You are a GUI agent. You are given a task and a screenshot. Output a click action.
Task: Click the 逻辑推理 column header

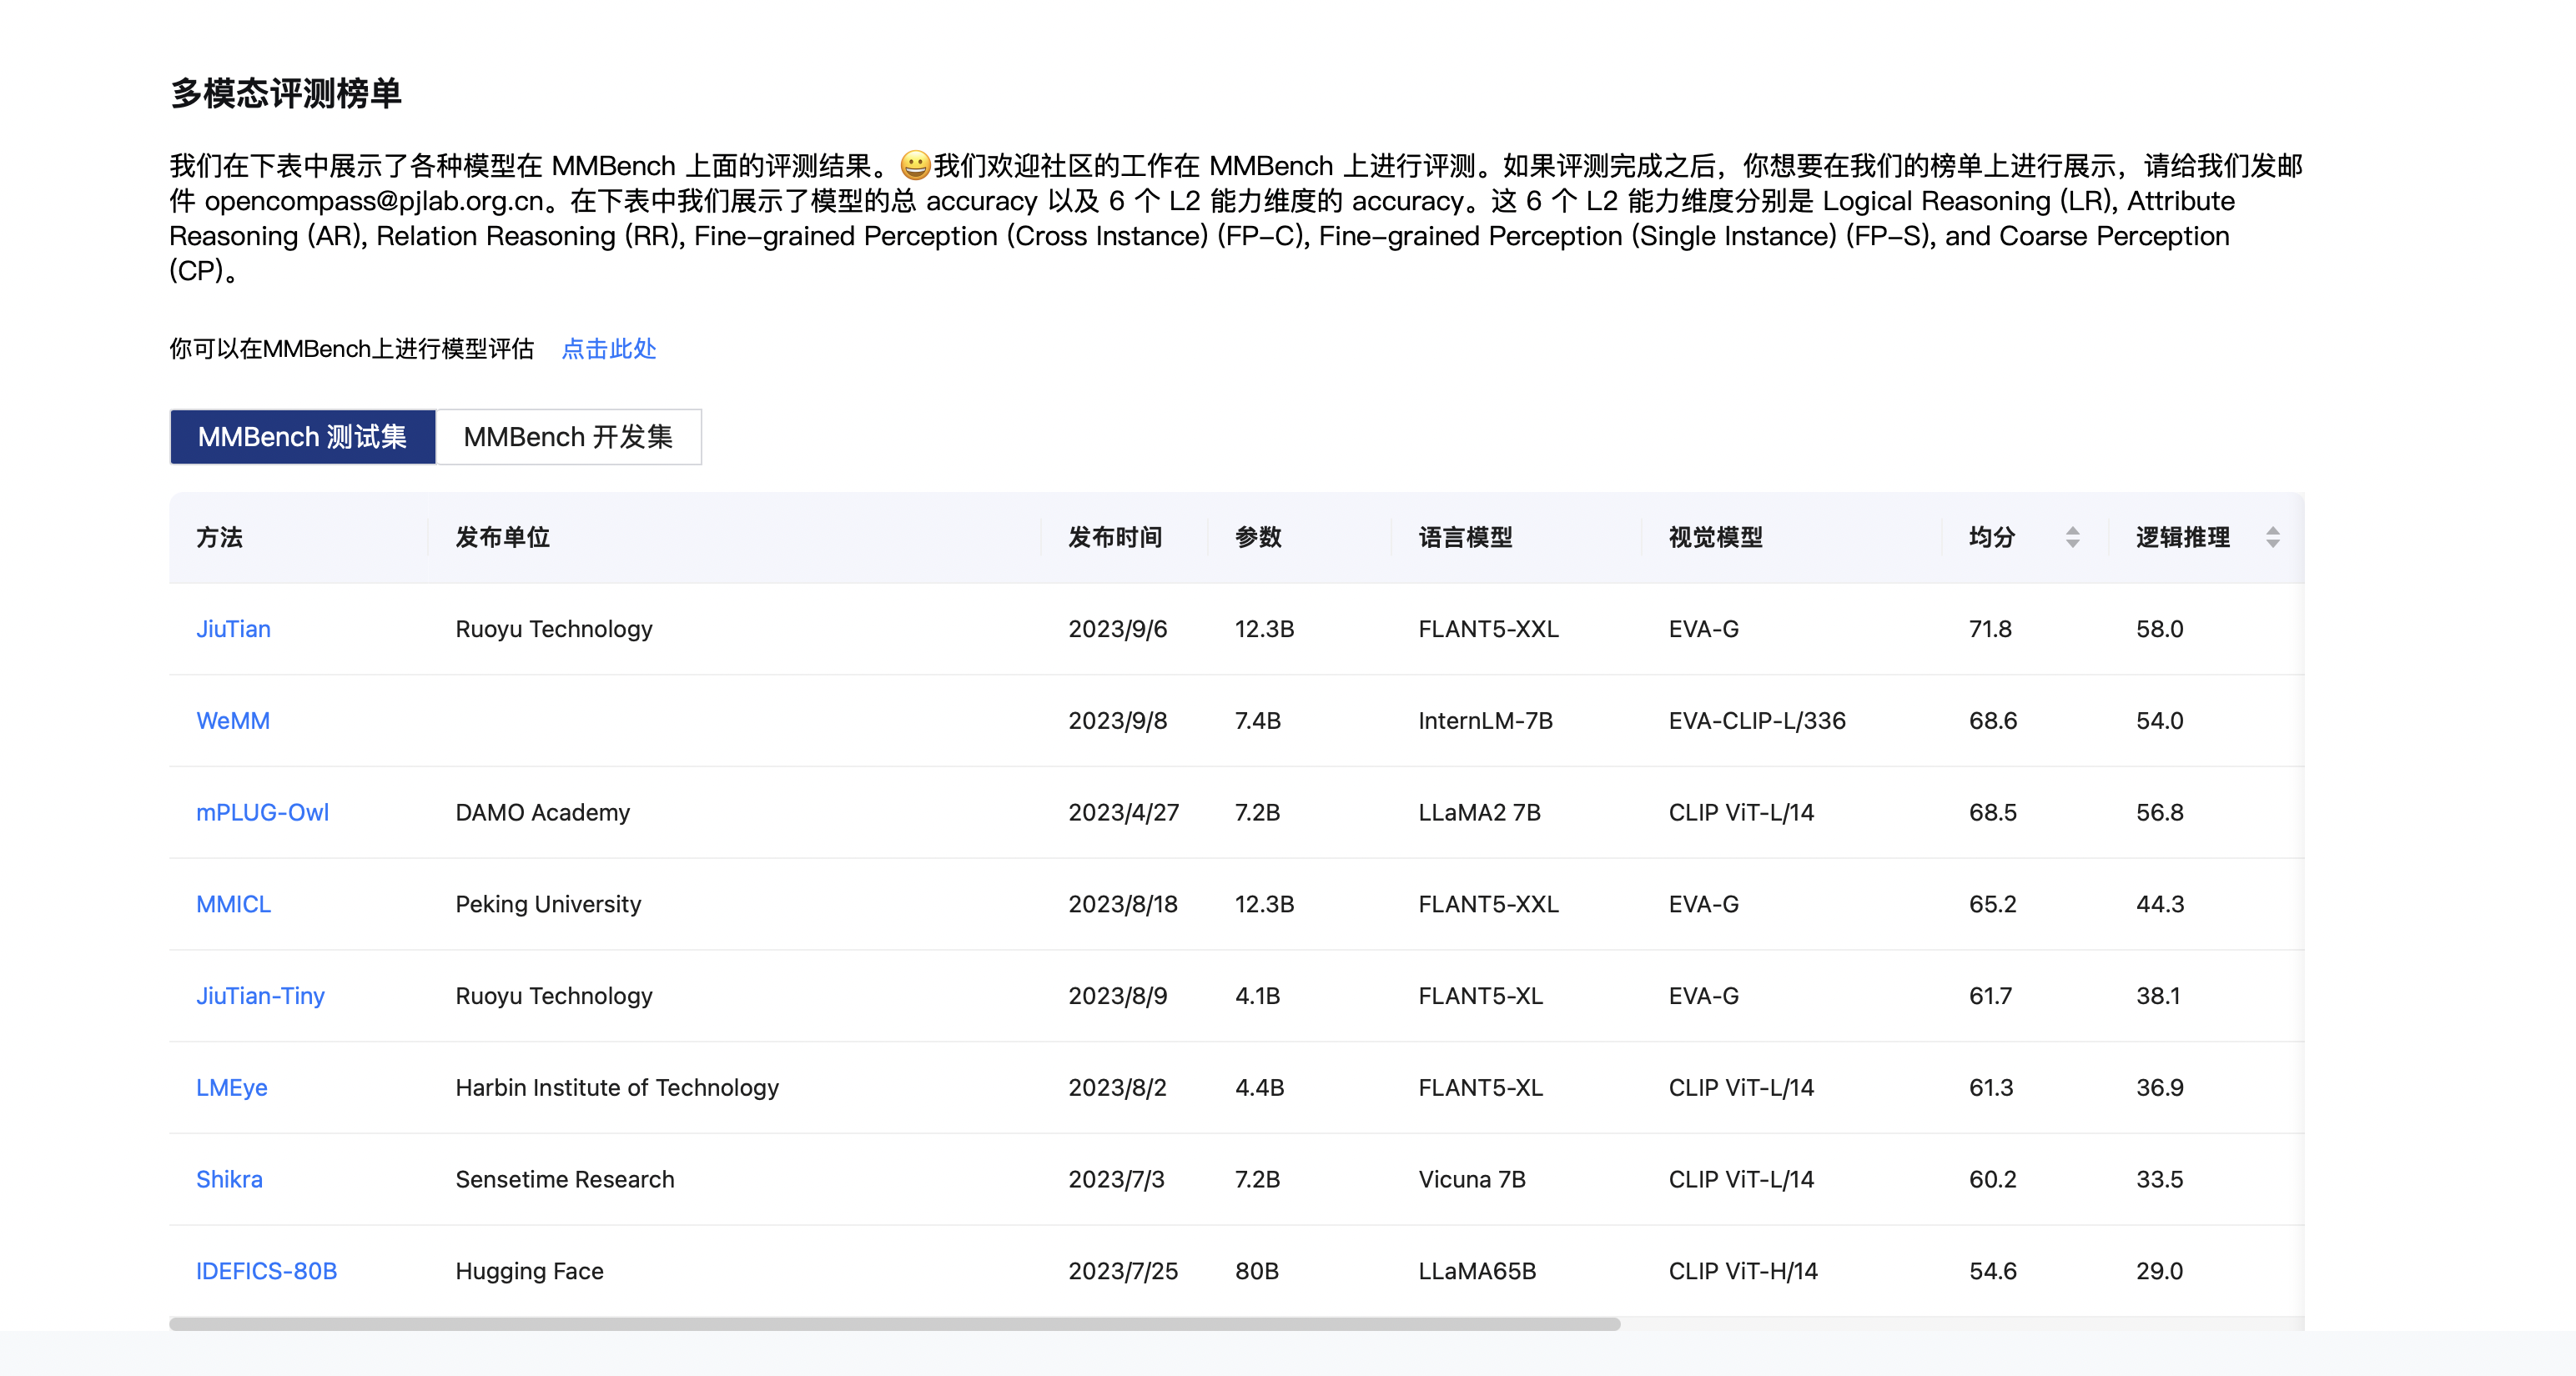click(x=2182, y=537)
